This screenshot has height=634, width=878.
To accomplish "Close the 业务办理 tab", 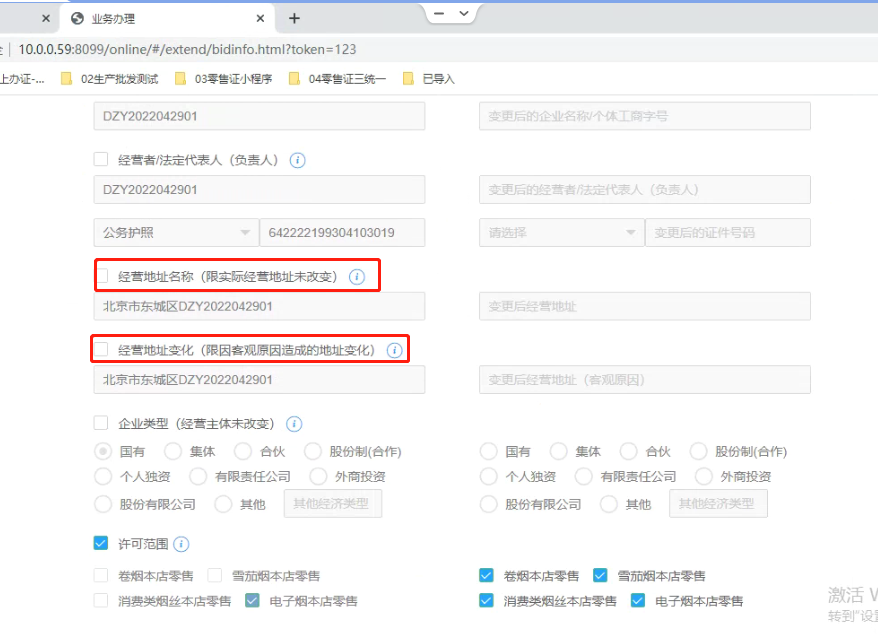I will [260, 18].
